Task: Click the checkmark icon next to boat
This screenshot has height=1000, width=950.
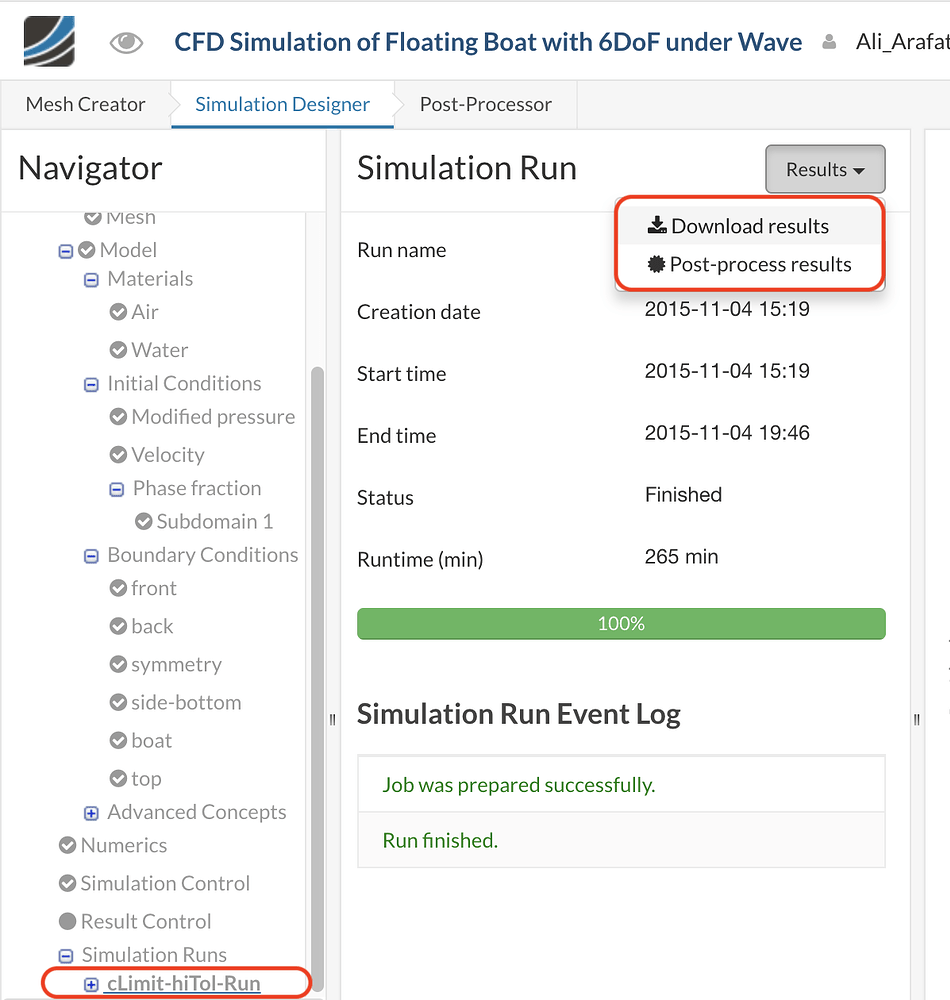Action: (118, 740)
